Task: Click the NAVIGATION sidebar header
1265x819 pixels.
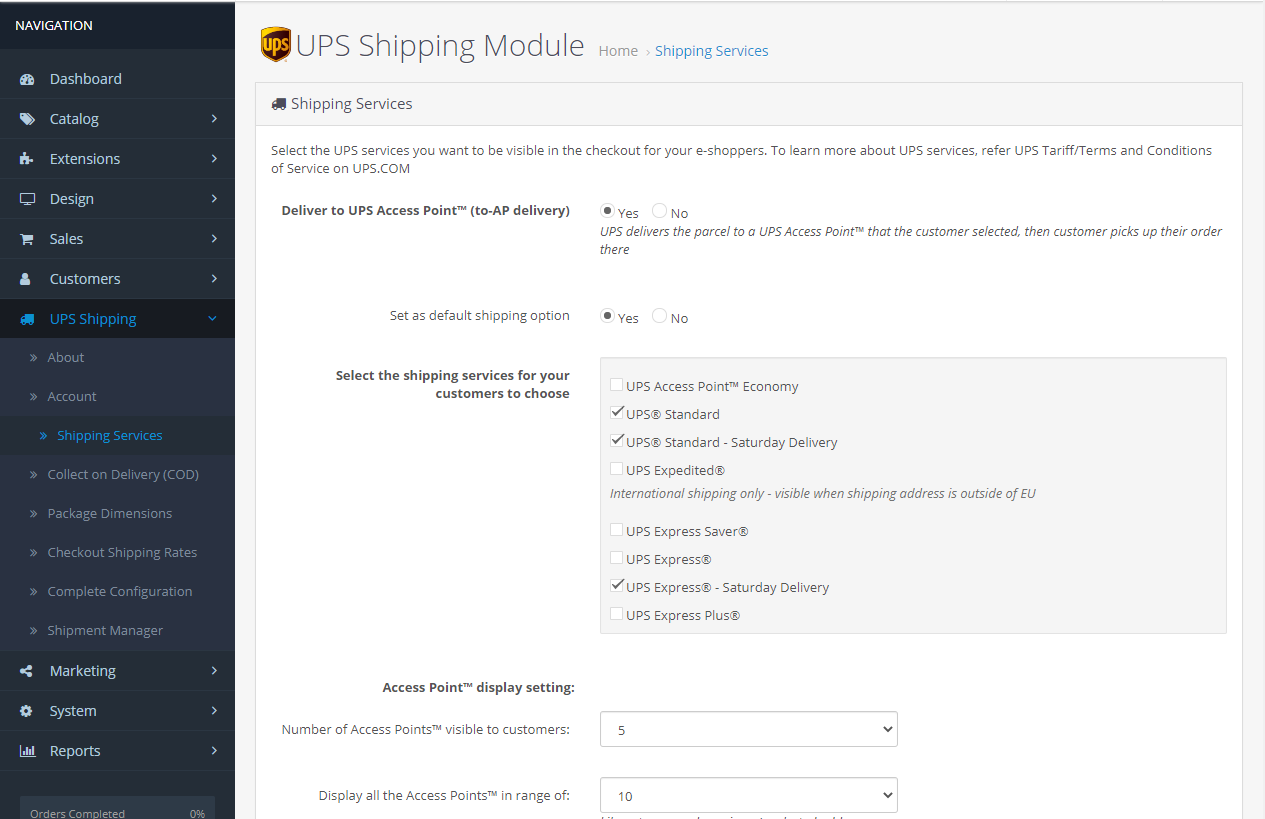Action: (x=54, y=25)
